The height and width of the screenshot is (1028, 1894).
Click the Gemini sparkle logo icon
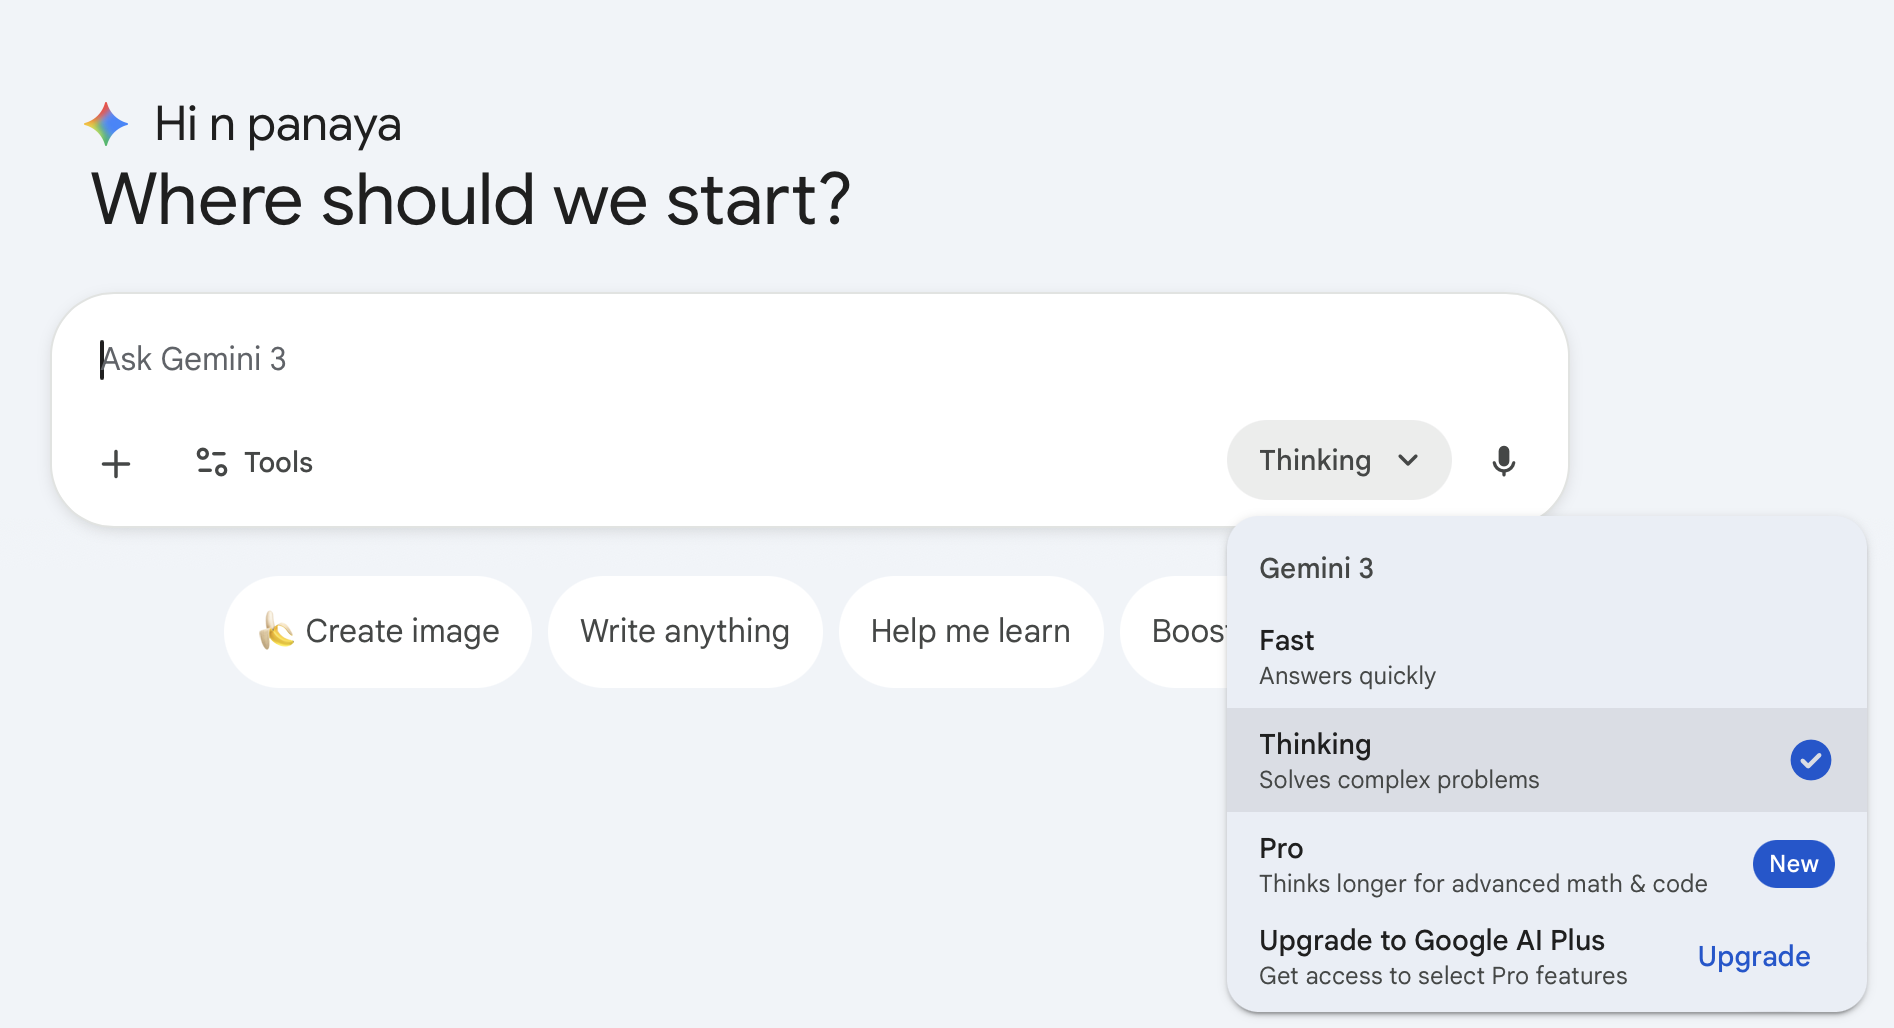click(106, 124)
